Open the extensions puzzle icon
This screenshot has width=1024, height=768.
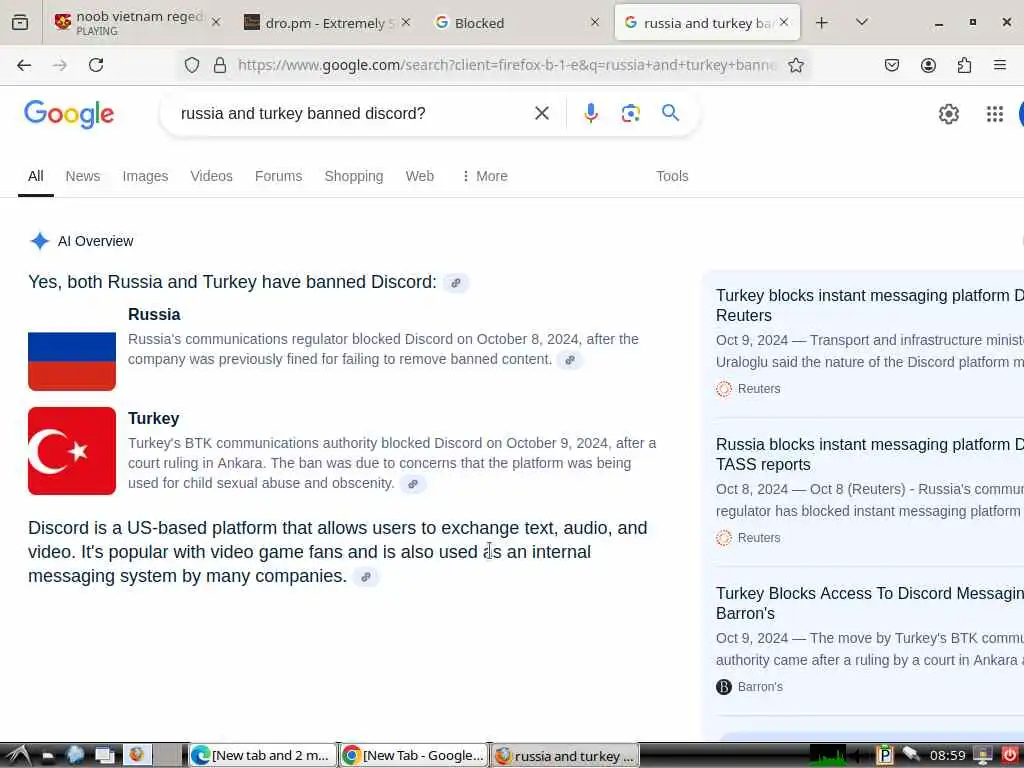coord(964,65)
